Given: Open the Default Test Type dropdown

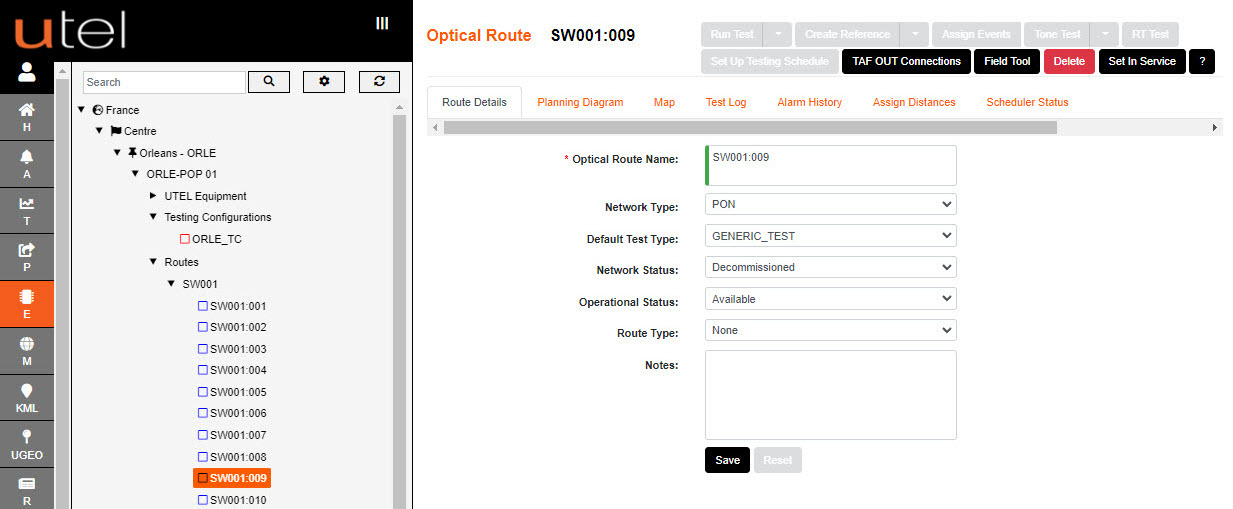Looking at the screenshot, I should 830,236.
